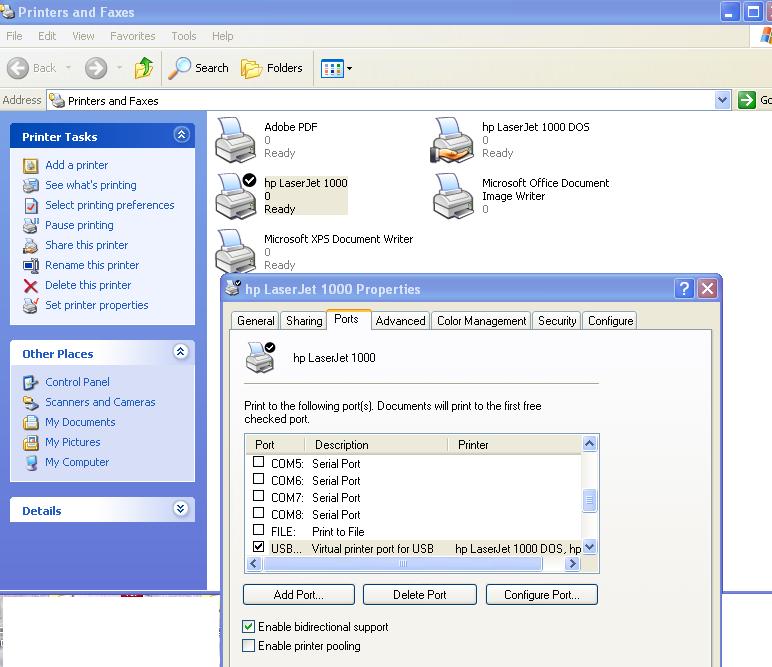This screenshot has height=667, width=772.
Task: Select the Microsoft XPS Document Writer icon
Action: point(236,251)
